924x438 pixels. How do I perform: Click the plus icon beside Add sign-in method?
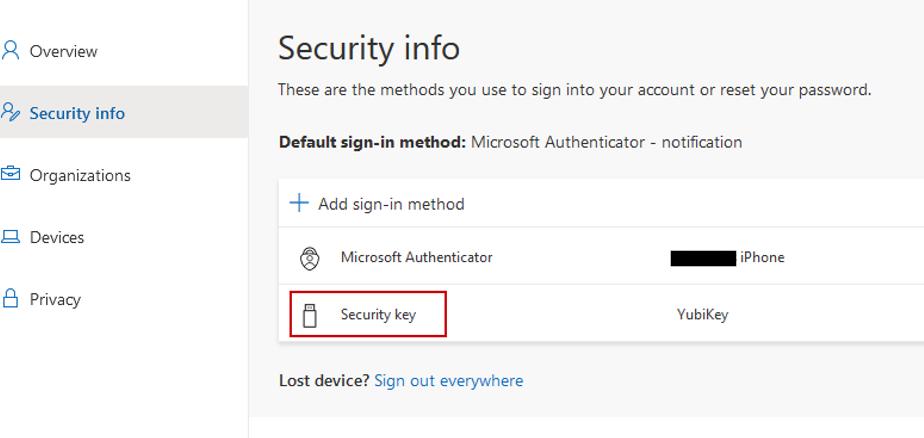pos(299,203)
